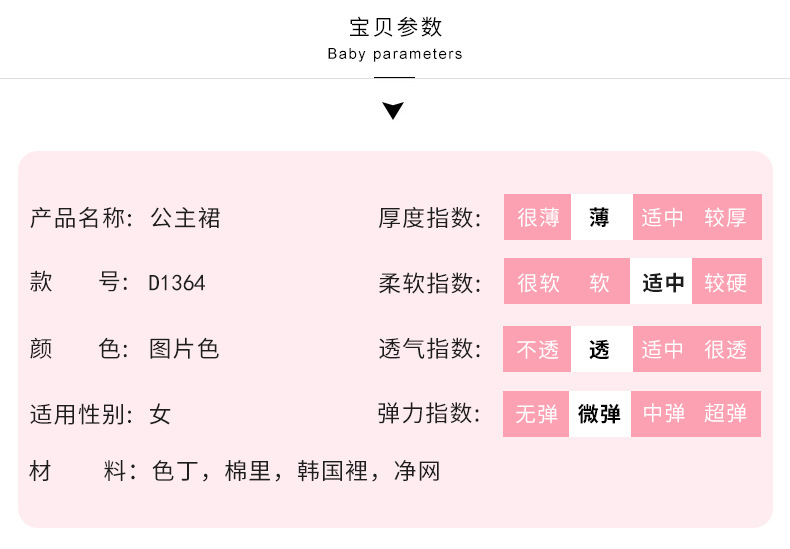790x549 pixels.
Task: Choose 较硬 for the softness index
Action: click(x=726, y=282)
